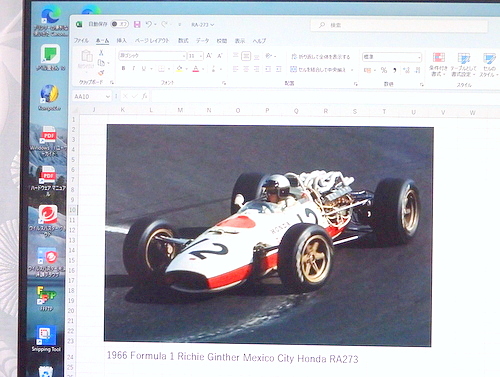Image resolution: width=500 pixels, height=377 pixels.
Task: Switch to the 表示 (View) tab
Action: pos(240,41)
